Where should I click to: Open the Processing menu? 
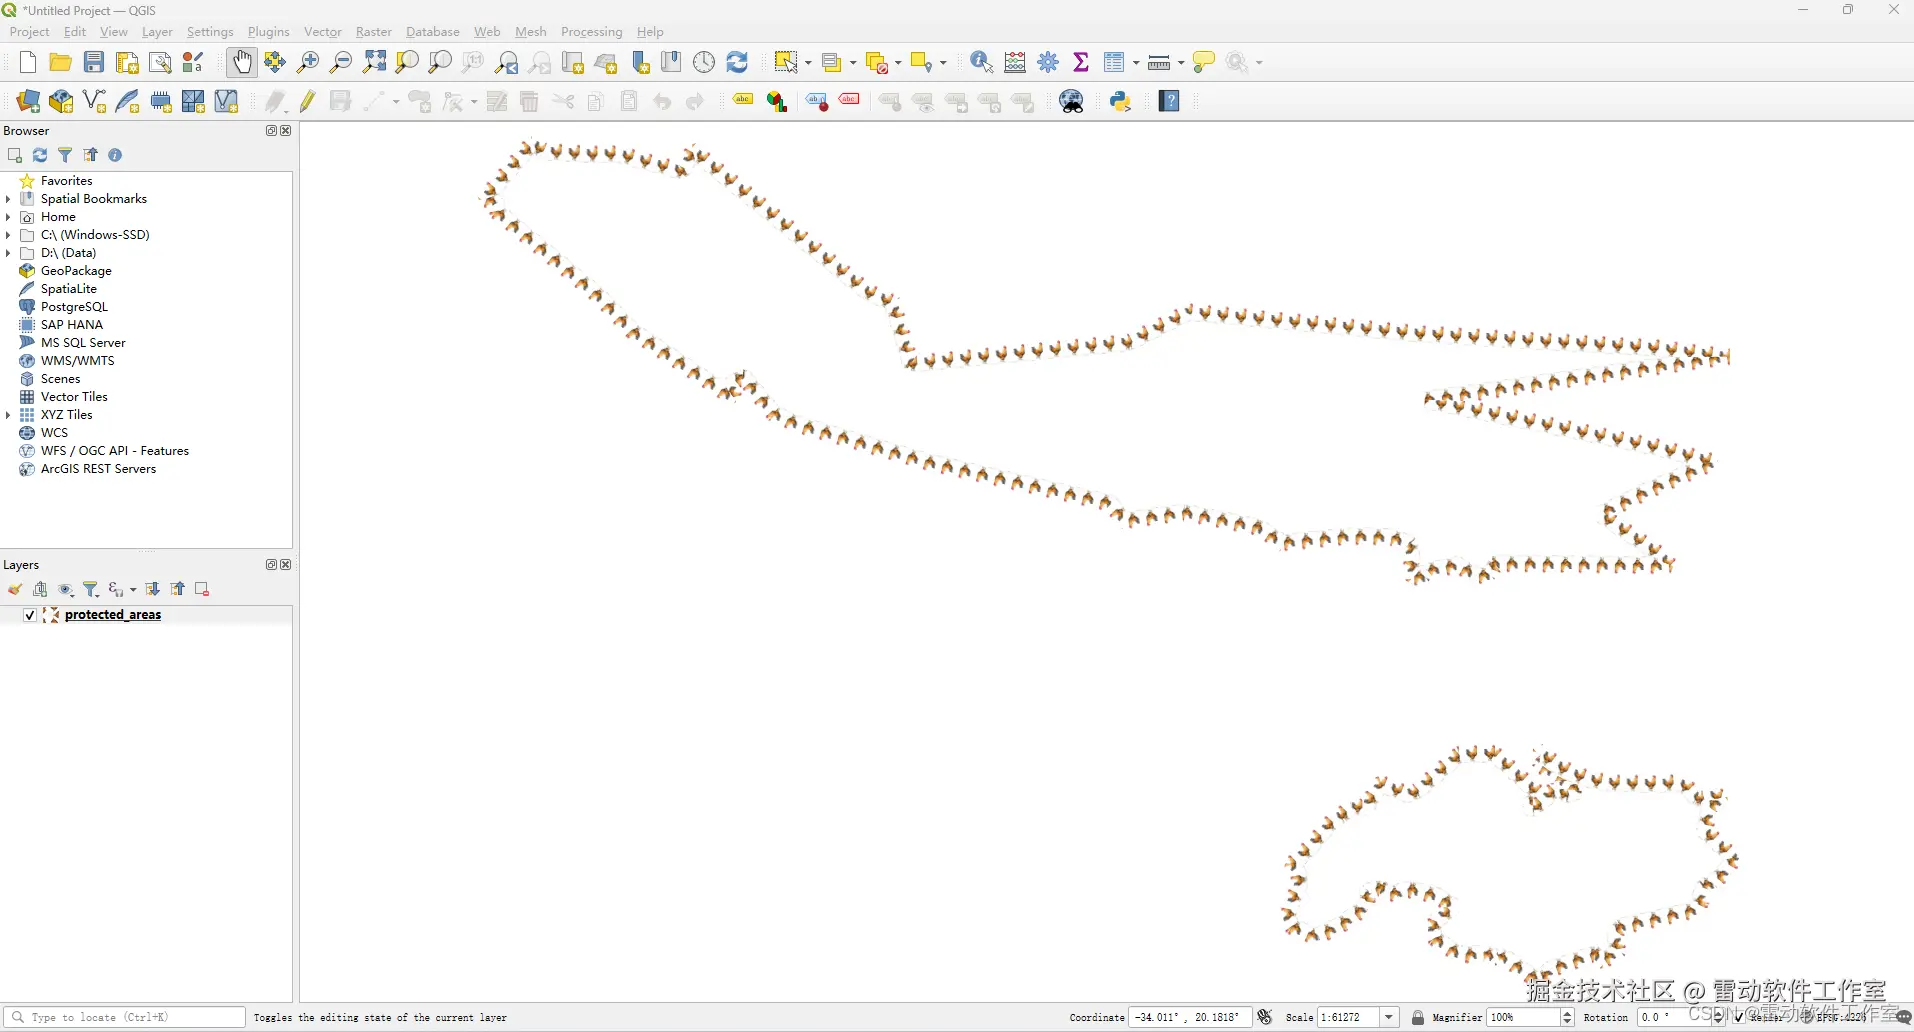pos(591,32)
